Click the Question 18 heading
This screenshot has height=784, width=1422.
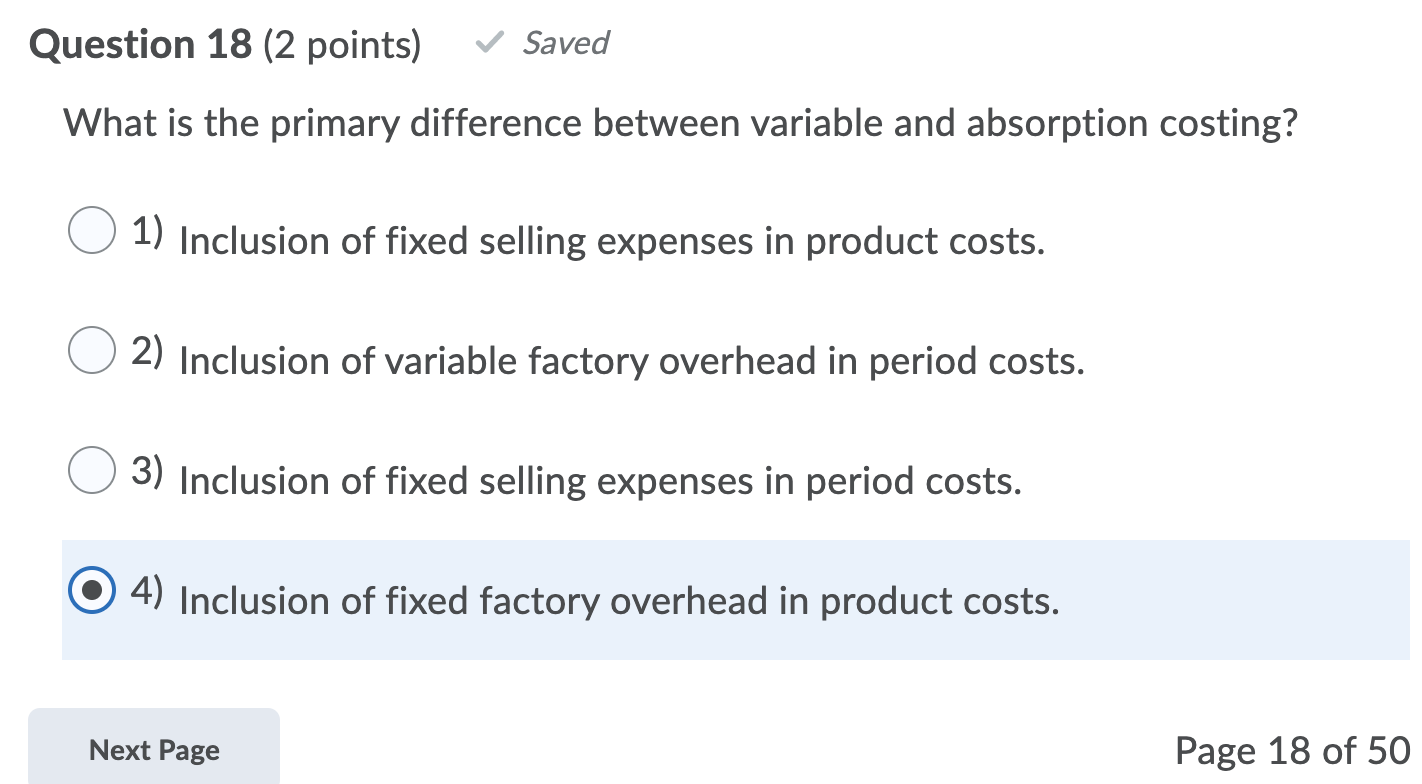pos(138,43)
